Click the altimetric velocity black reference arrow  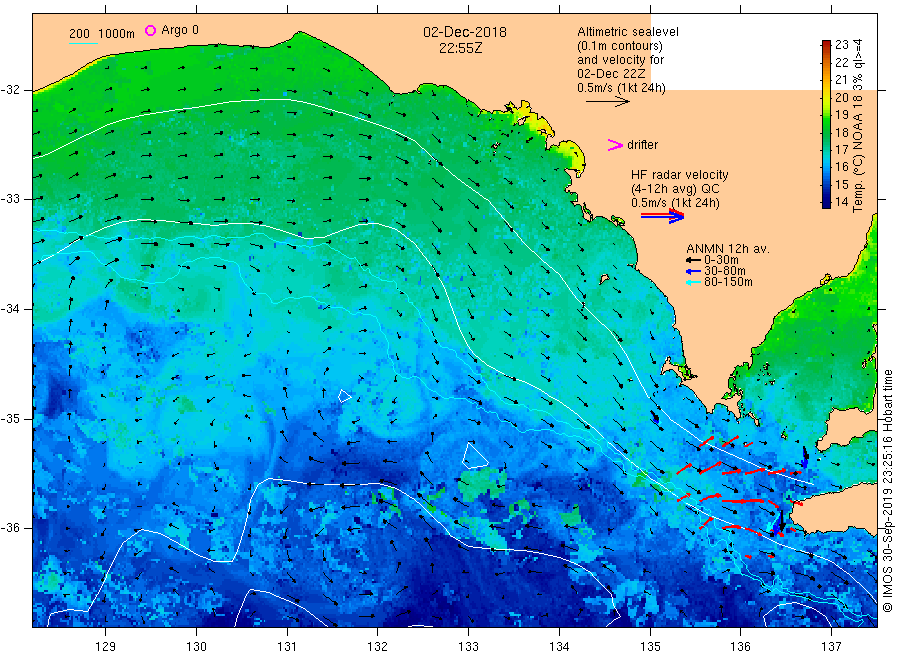pyautogui.click(x=607, y=102)
